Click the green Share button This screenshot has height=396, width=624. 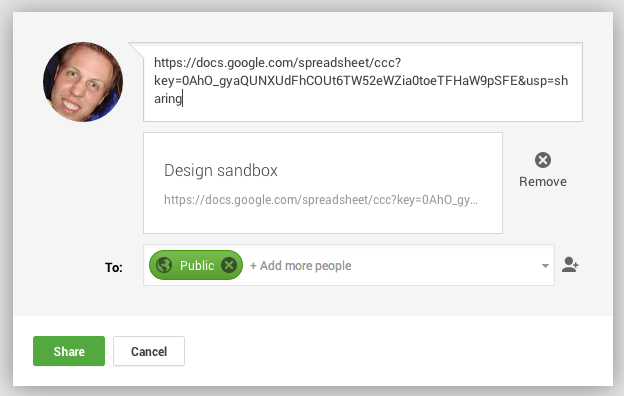(x=69, y=351)
